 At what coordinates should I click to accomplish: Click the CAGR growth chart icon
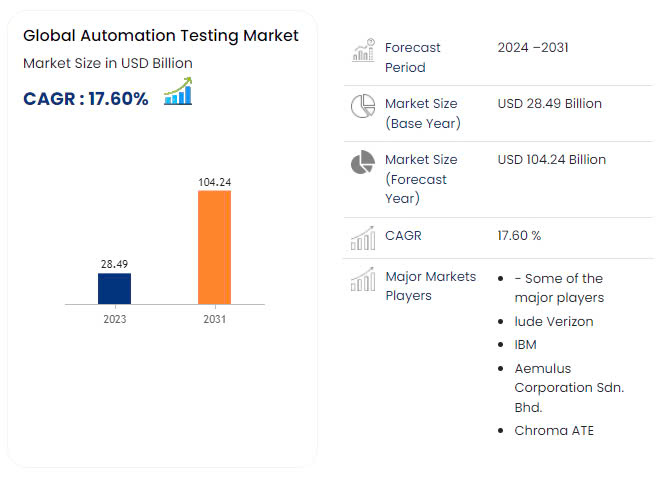pyautogui.click(x=178, y=94)
